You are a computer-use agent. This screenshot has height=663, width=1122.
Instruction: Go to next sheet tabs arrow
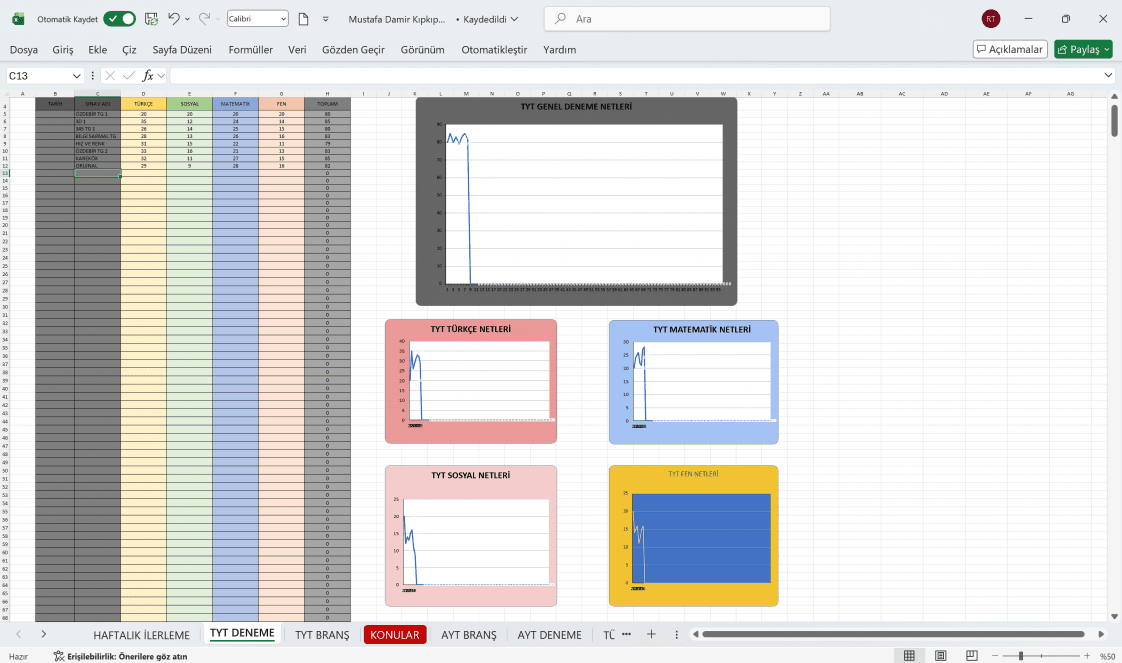(44, 634)
